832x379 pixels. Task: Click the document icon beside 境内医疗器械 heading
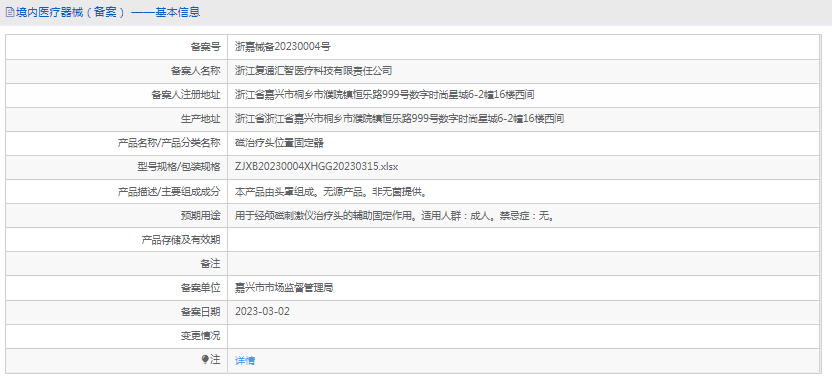(9, 12)
